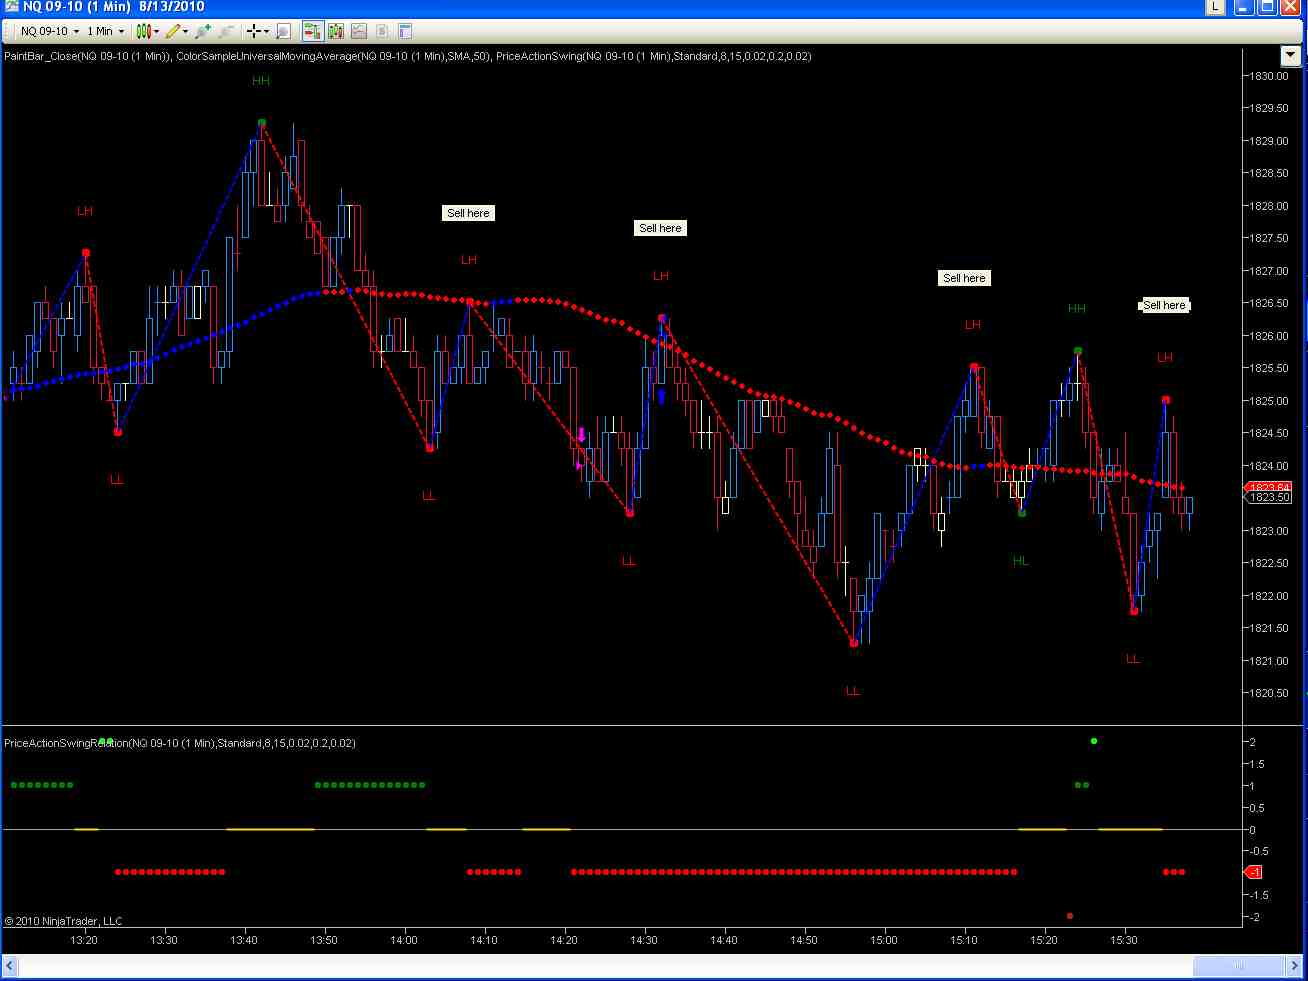1308x981 pixels.
Task: Expand the chart style dropdown arrow
Action: (156, 31)
